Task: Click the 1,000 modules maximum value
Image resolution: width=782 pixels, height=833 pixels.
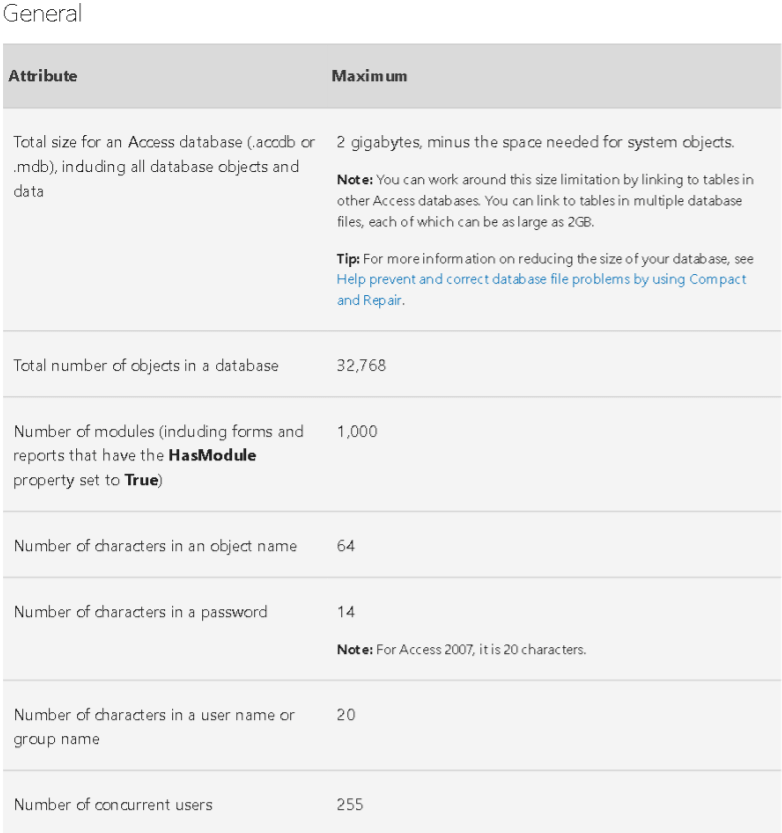Action: pos(357,431)
